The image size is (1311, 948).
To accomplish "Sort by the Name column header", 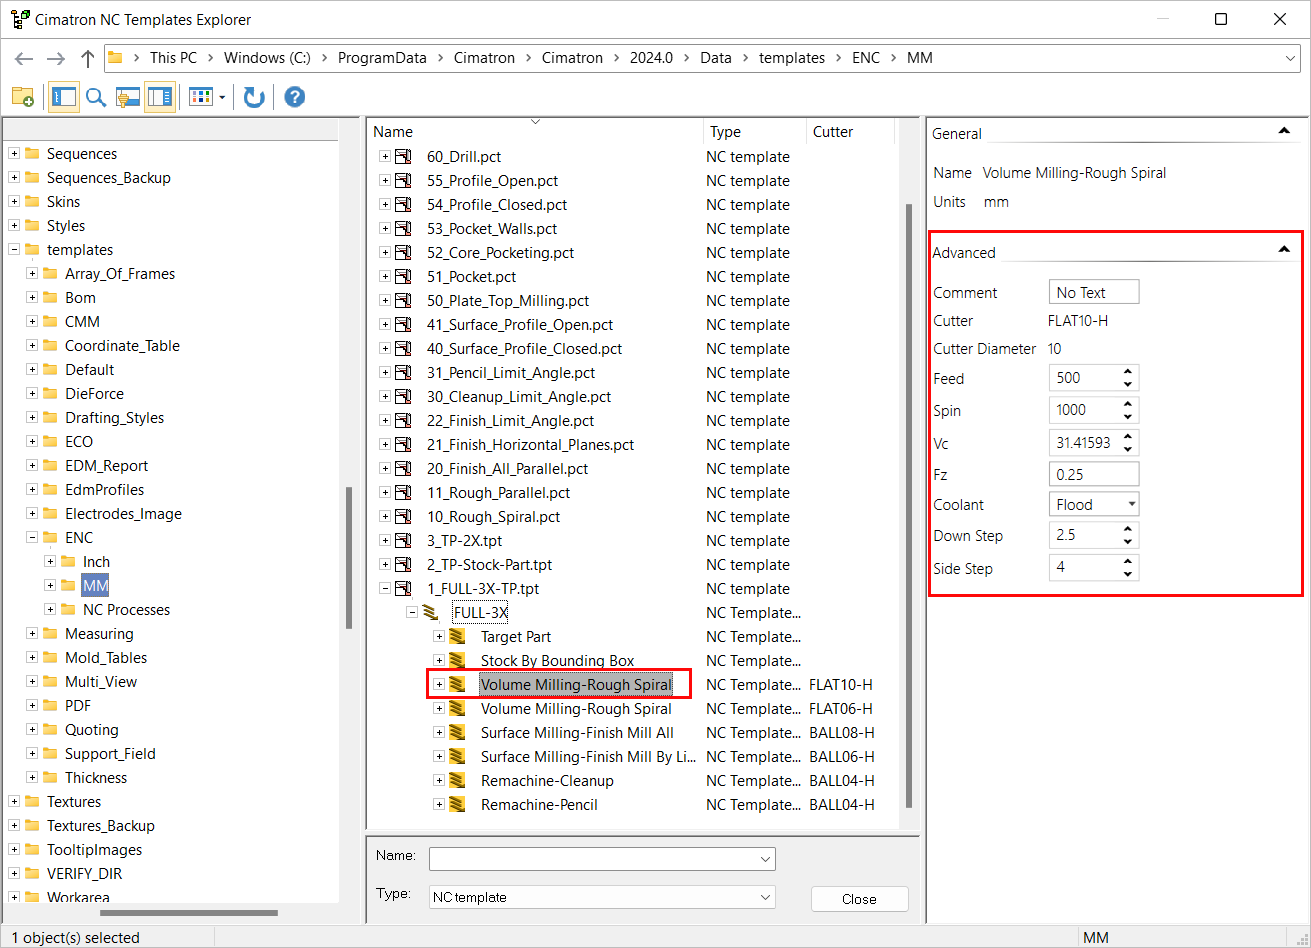I will coord(536,132).
